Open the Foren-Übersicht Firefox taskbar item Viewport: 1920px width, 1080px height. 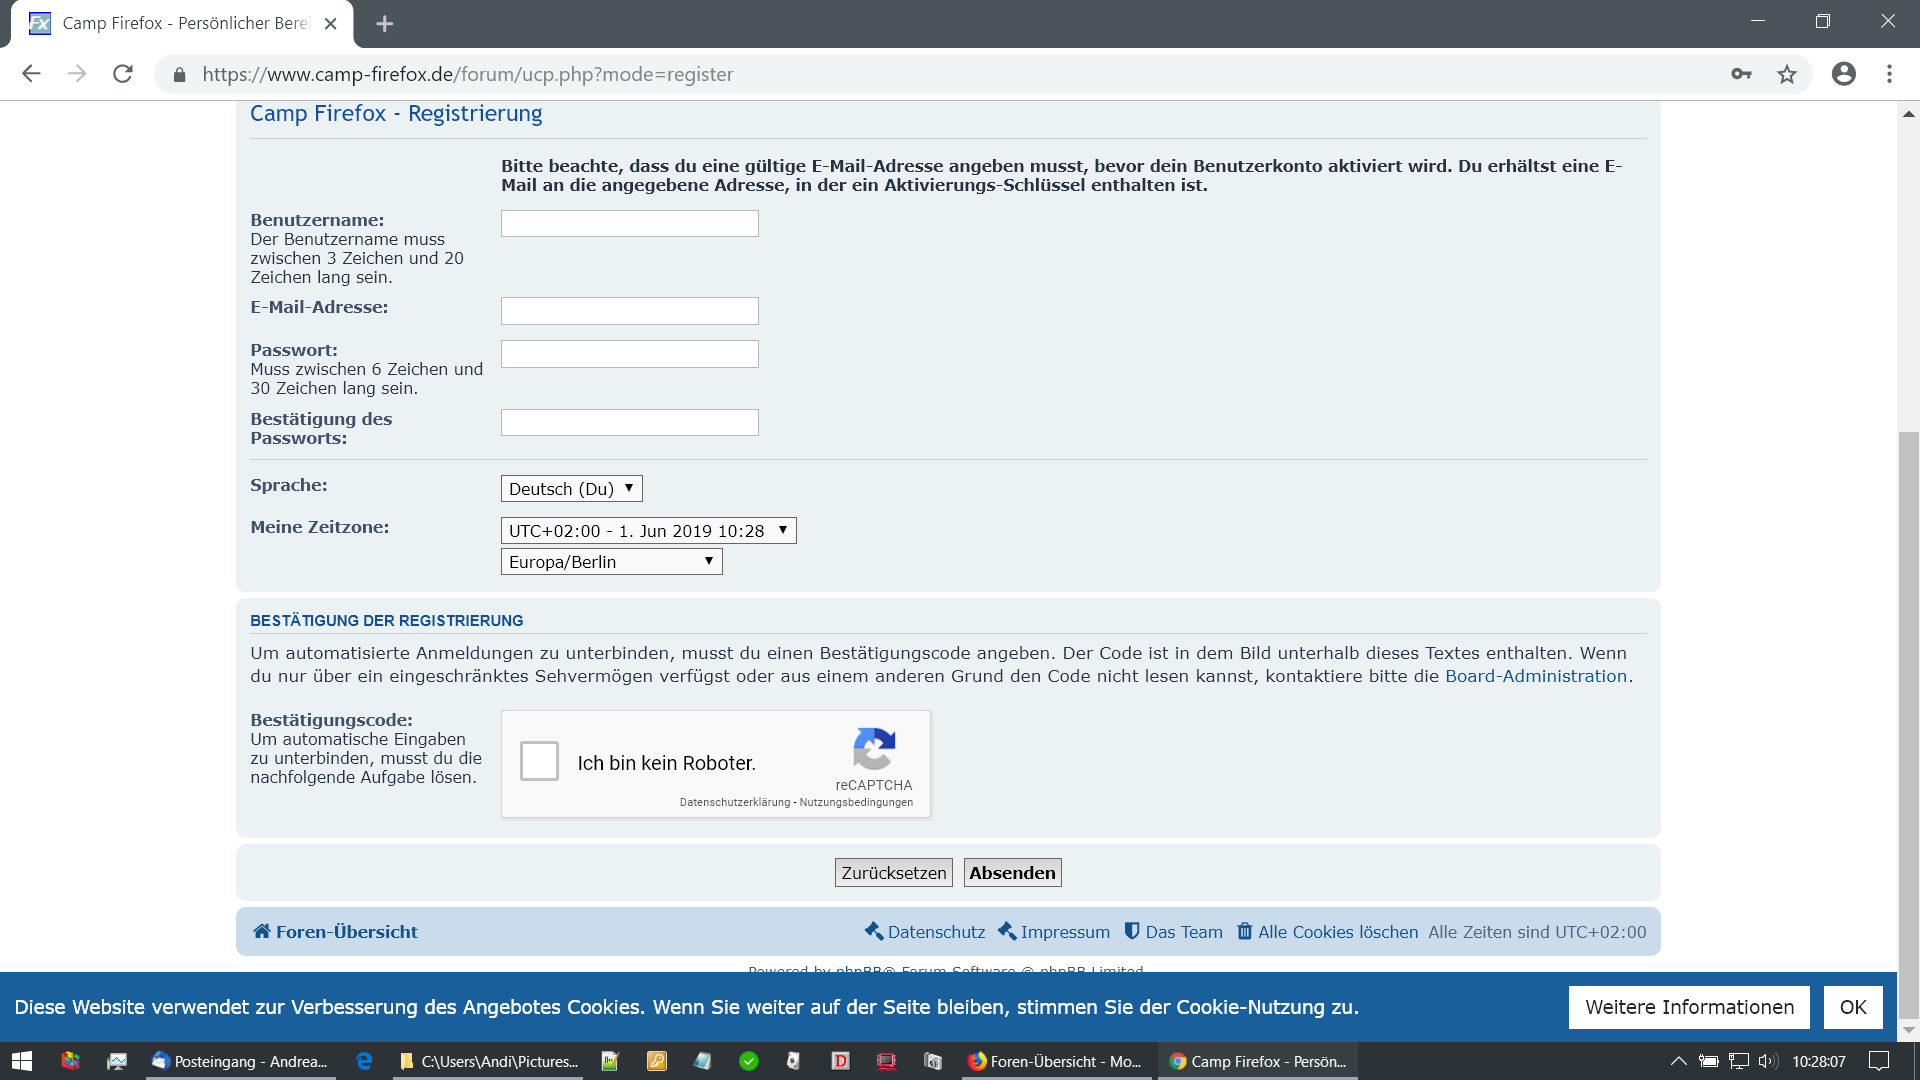click(x=1055, y=1061)
